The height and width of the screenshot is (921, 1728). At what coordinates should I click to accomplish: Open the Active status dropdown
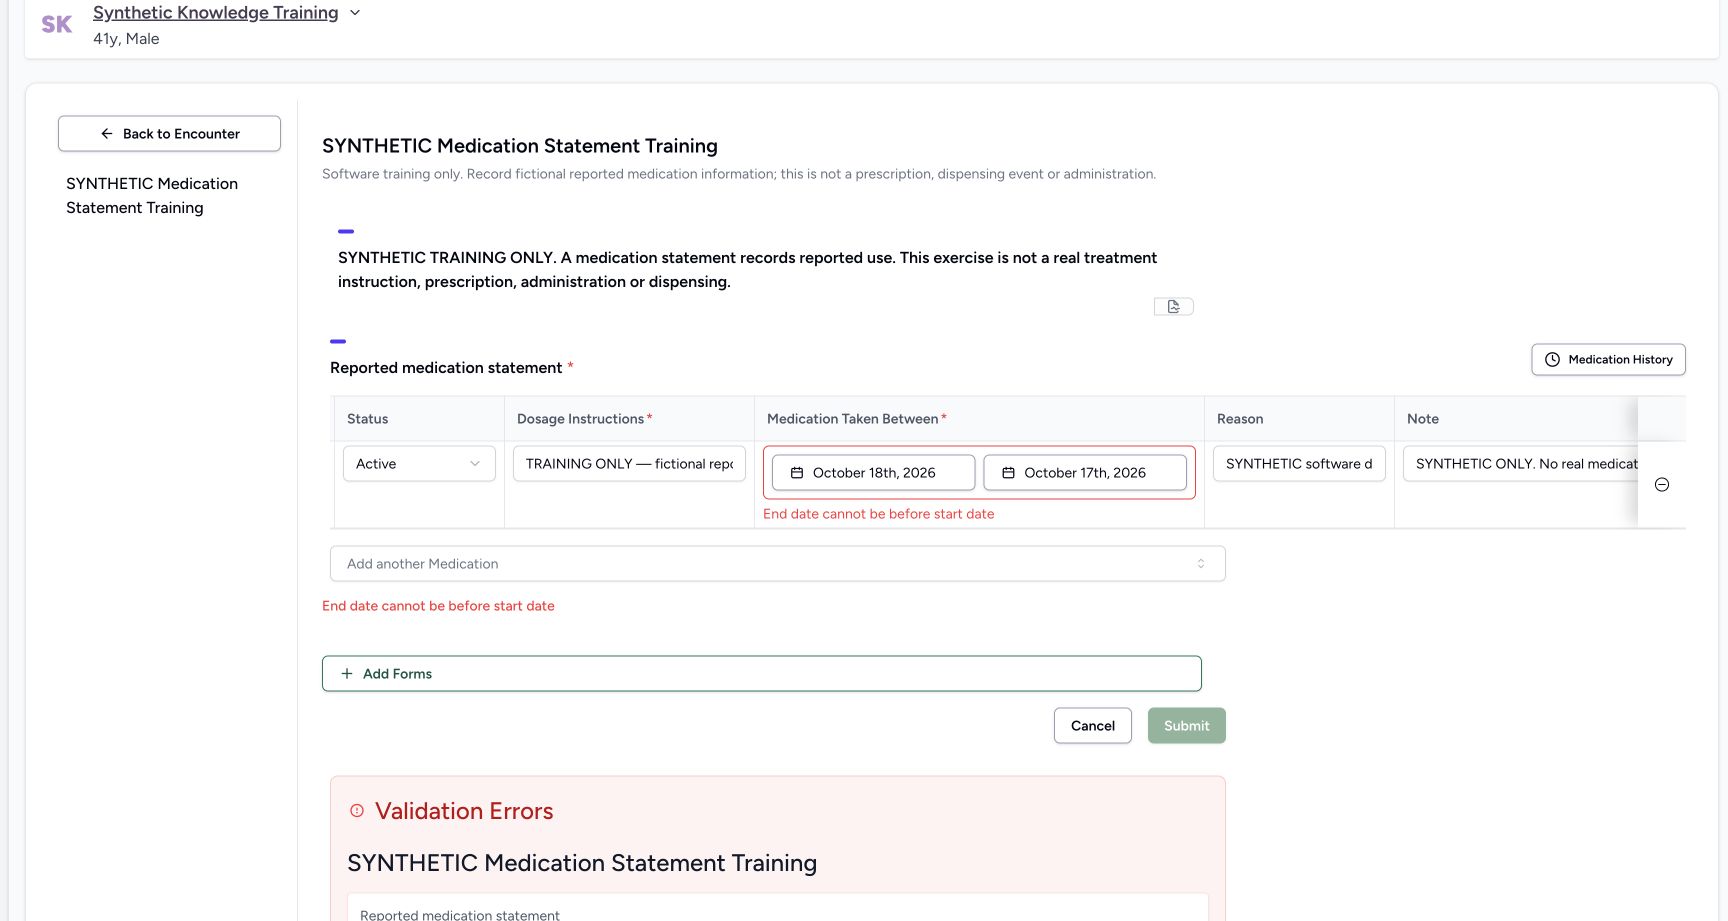(x=419, y=464)
